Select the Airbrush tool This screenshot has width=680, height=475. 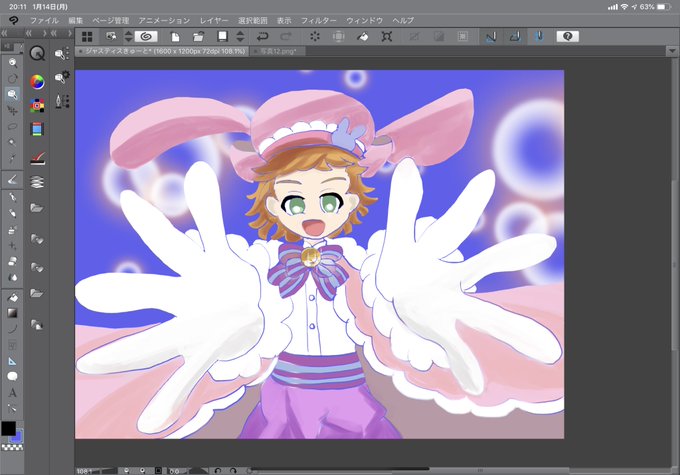tap(13, 229)
